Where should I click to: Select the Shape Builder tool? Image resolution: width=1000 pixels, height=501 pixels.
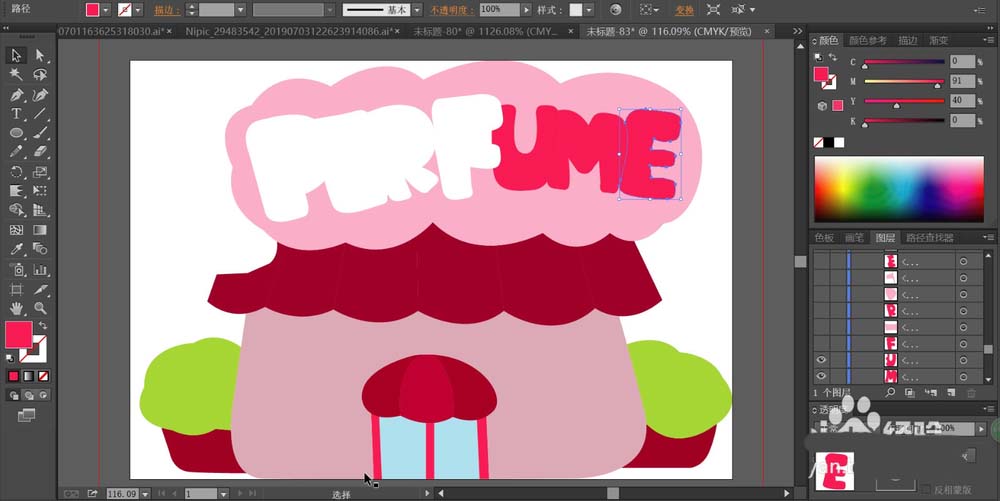click(16, 210)
